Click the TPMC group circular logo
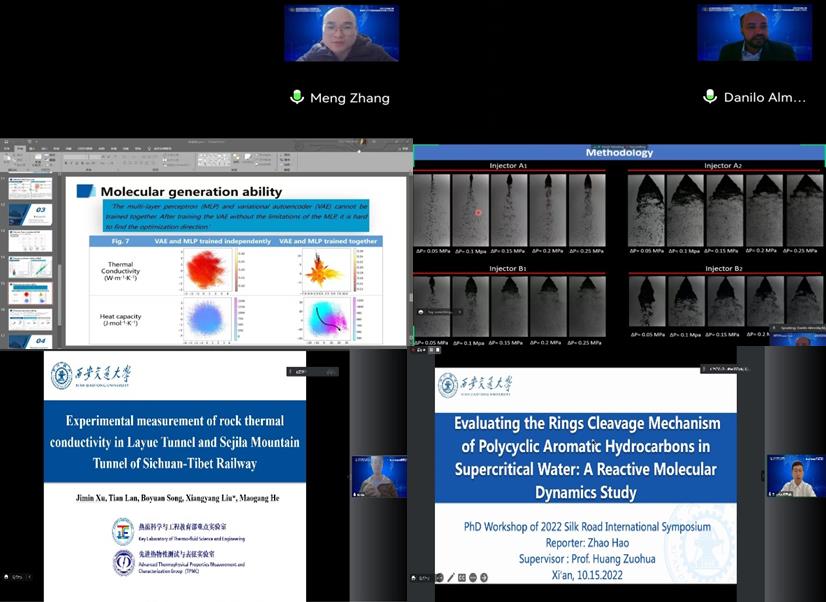The height and width of the screenshot is (602, 826). [123, 563]
